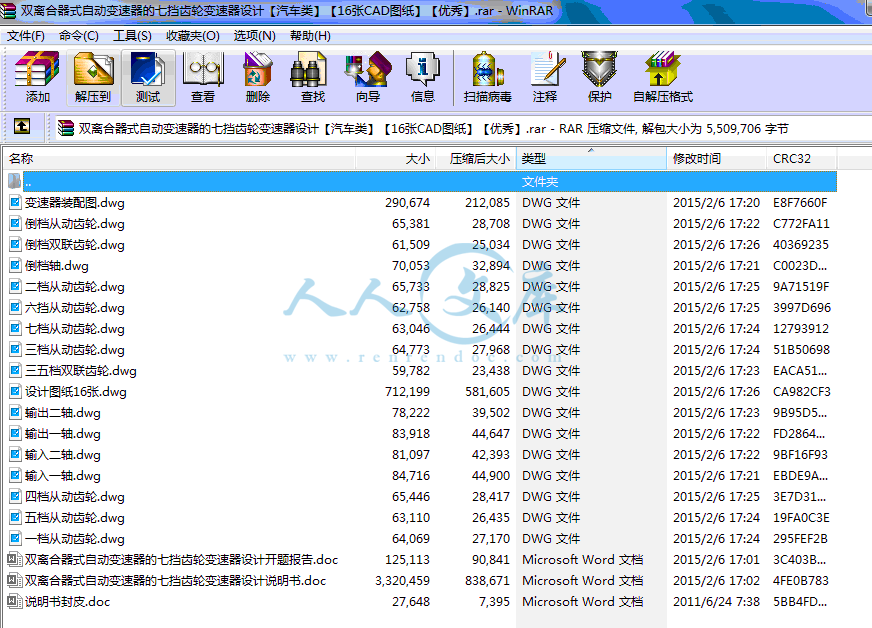This screenshot has height=628, width=872.
Task: Click the file icon of 输入一轴.dwg
Action: tap(15, 475)
